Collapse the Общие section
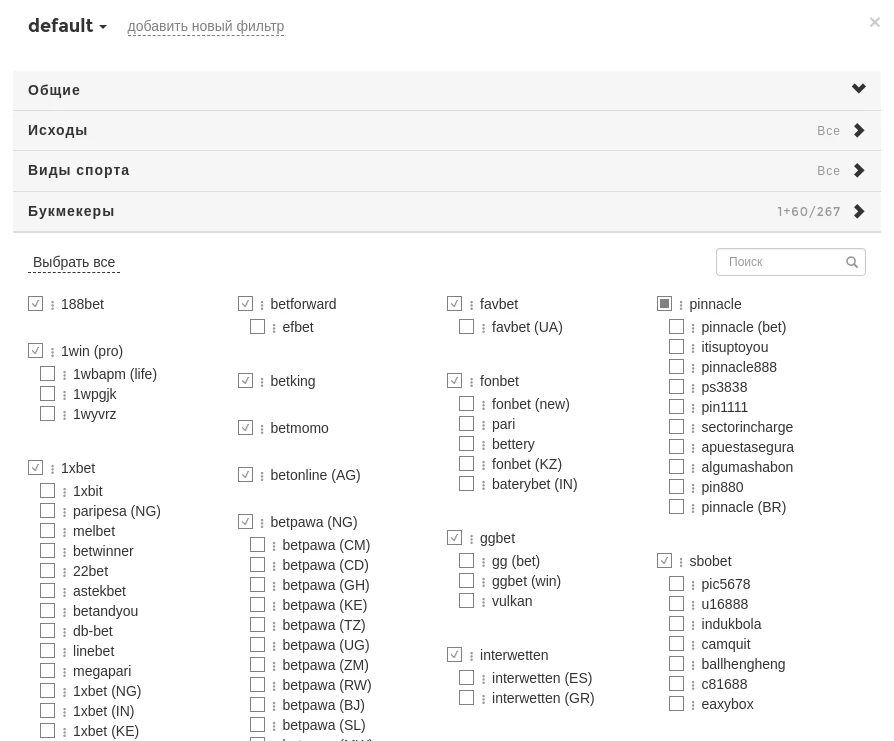894x741 pixels. 858,90
